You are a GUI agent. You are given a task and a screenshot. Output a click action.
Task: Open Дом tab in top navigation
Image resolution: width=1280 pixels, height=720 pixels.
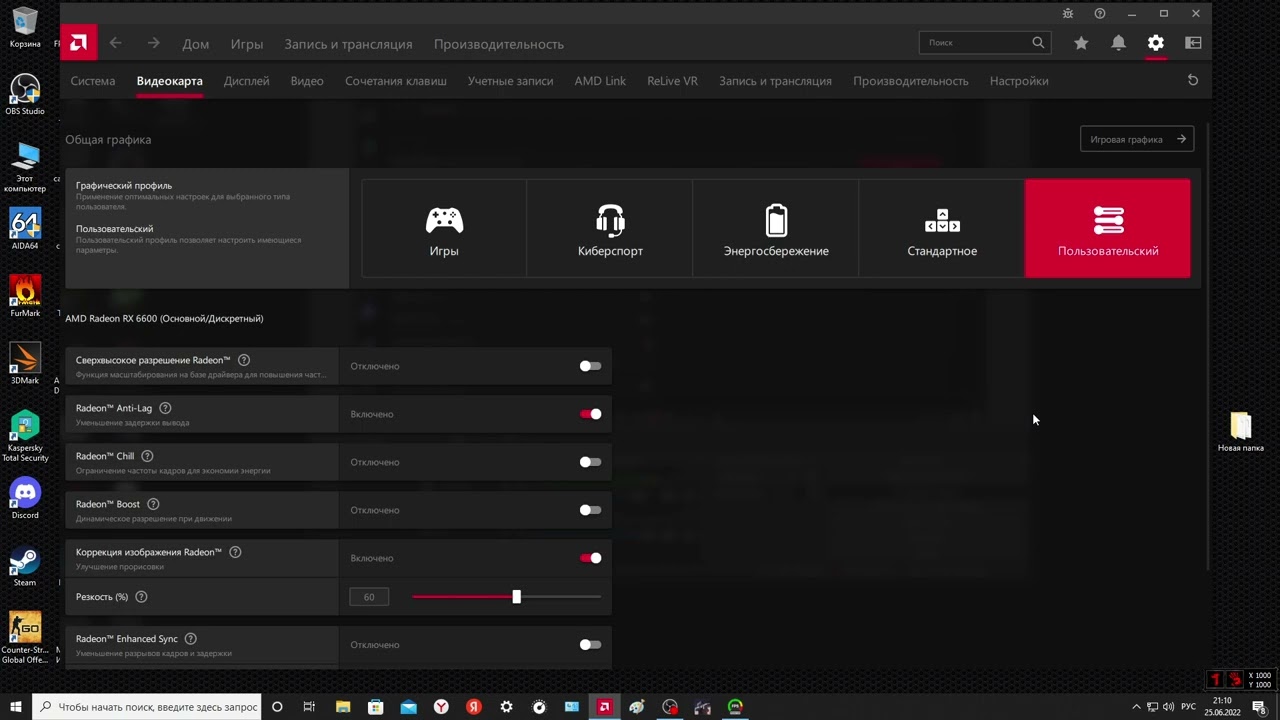pyautogui.click(x=195, y=44)
